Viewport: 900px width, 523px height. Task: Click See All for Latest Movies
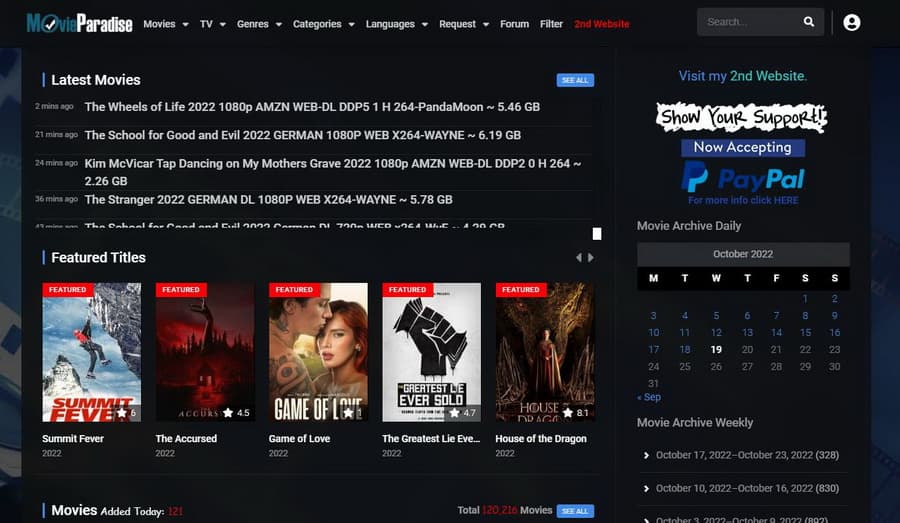point(575,80)
